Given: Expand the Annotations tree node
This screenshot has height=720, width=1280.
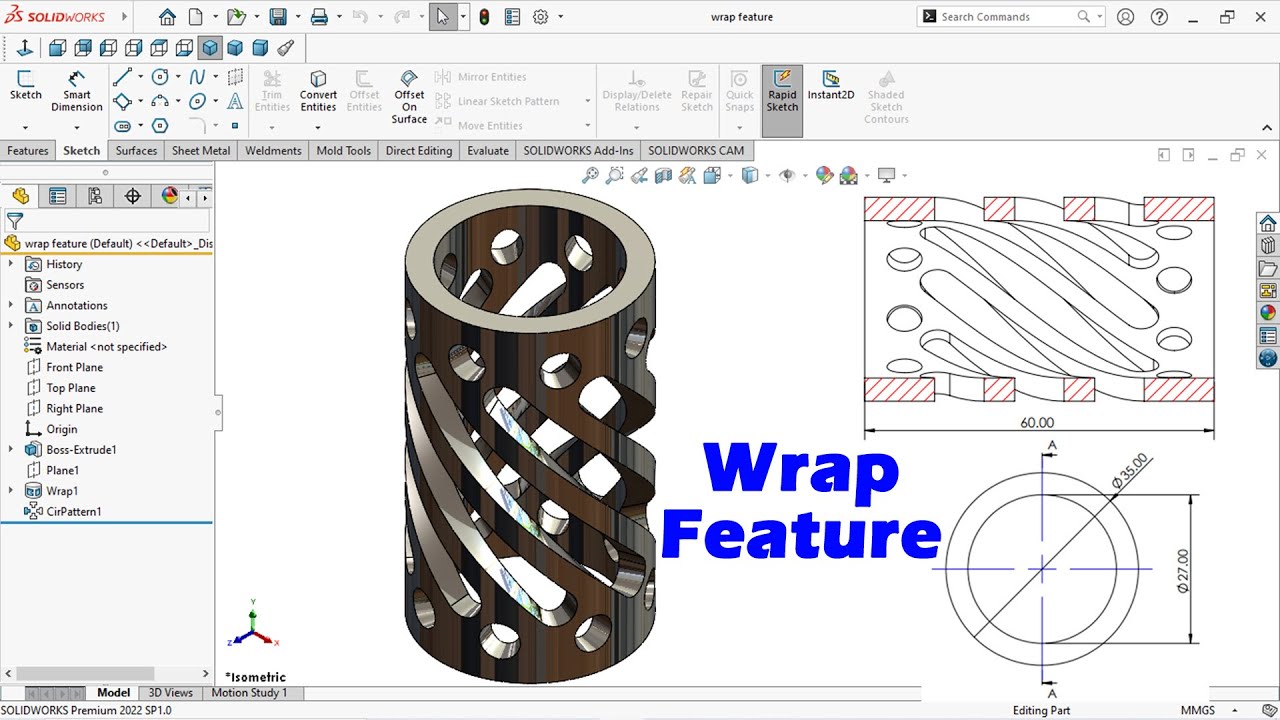Looking at the screenshot, I should tap(11, 305).
